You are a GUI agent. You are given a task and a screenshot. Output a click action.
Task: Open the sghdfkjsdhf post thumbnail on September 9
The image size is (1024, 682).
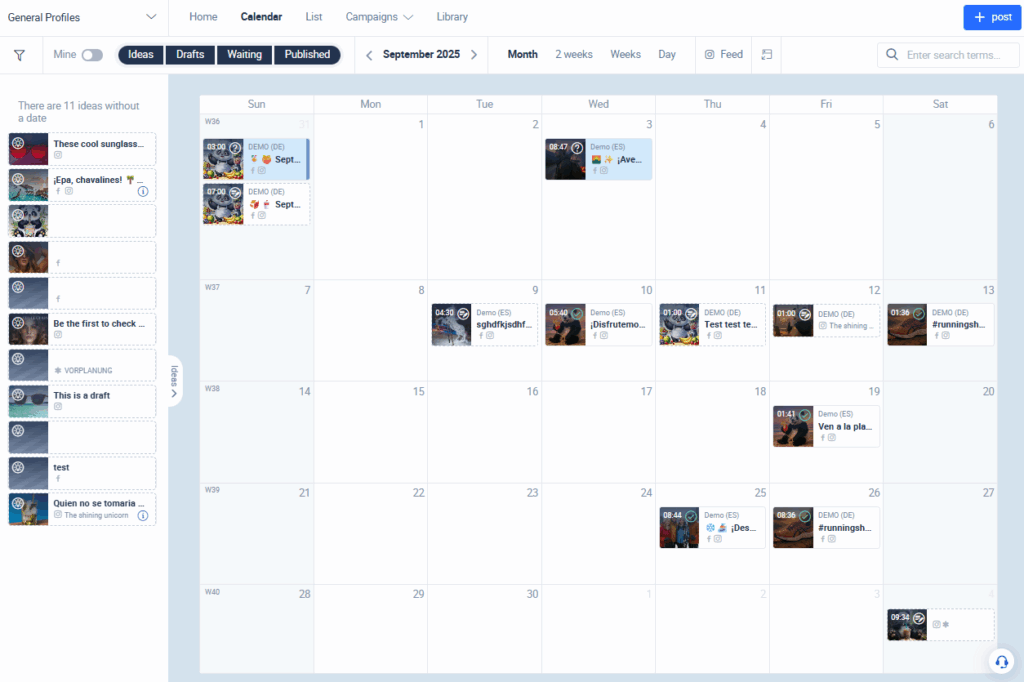click(451, 324)
